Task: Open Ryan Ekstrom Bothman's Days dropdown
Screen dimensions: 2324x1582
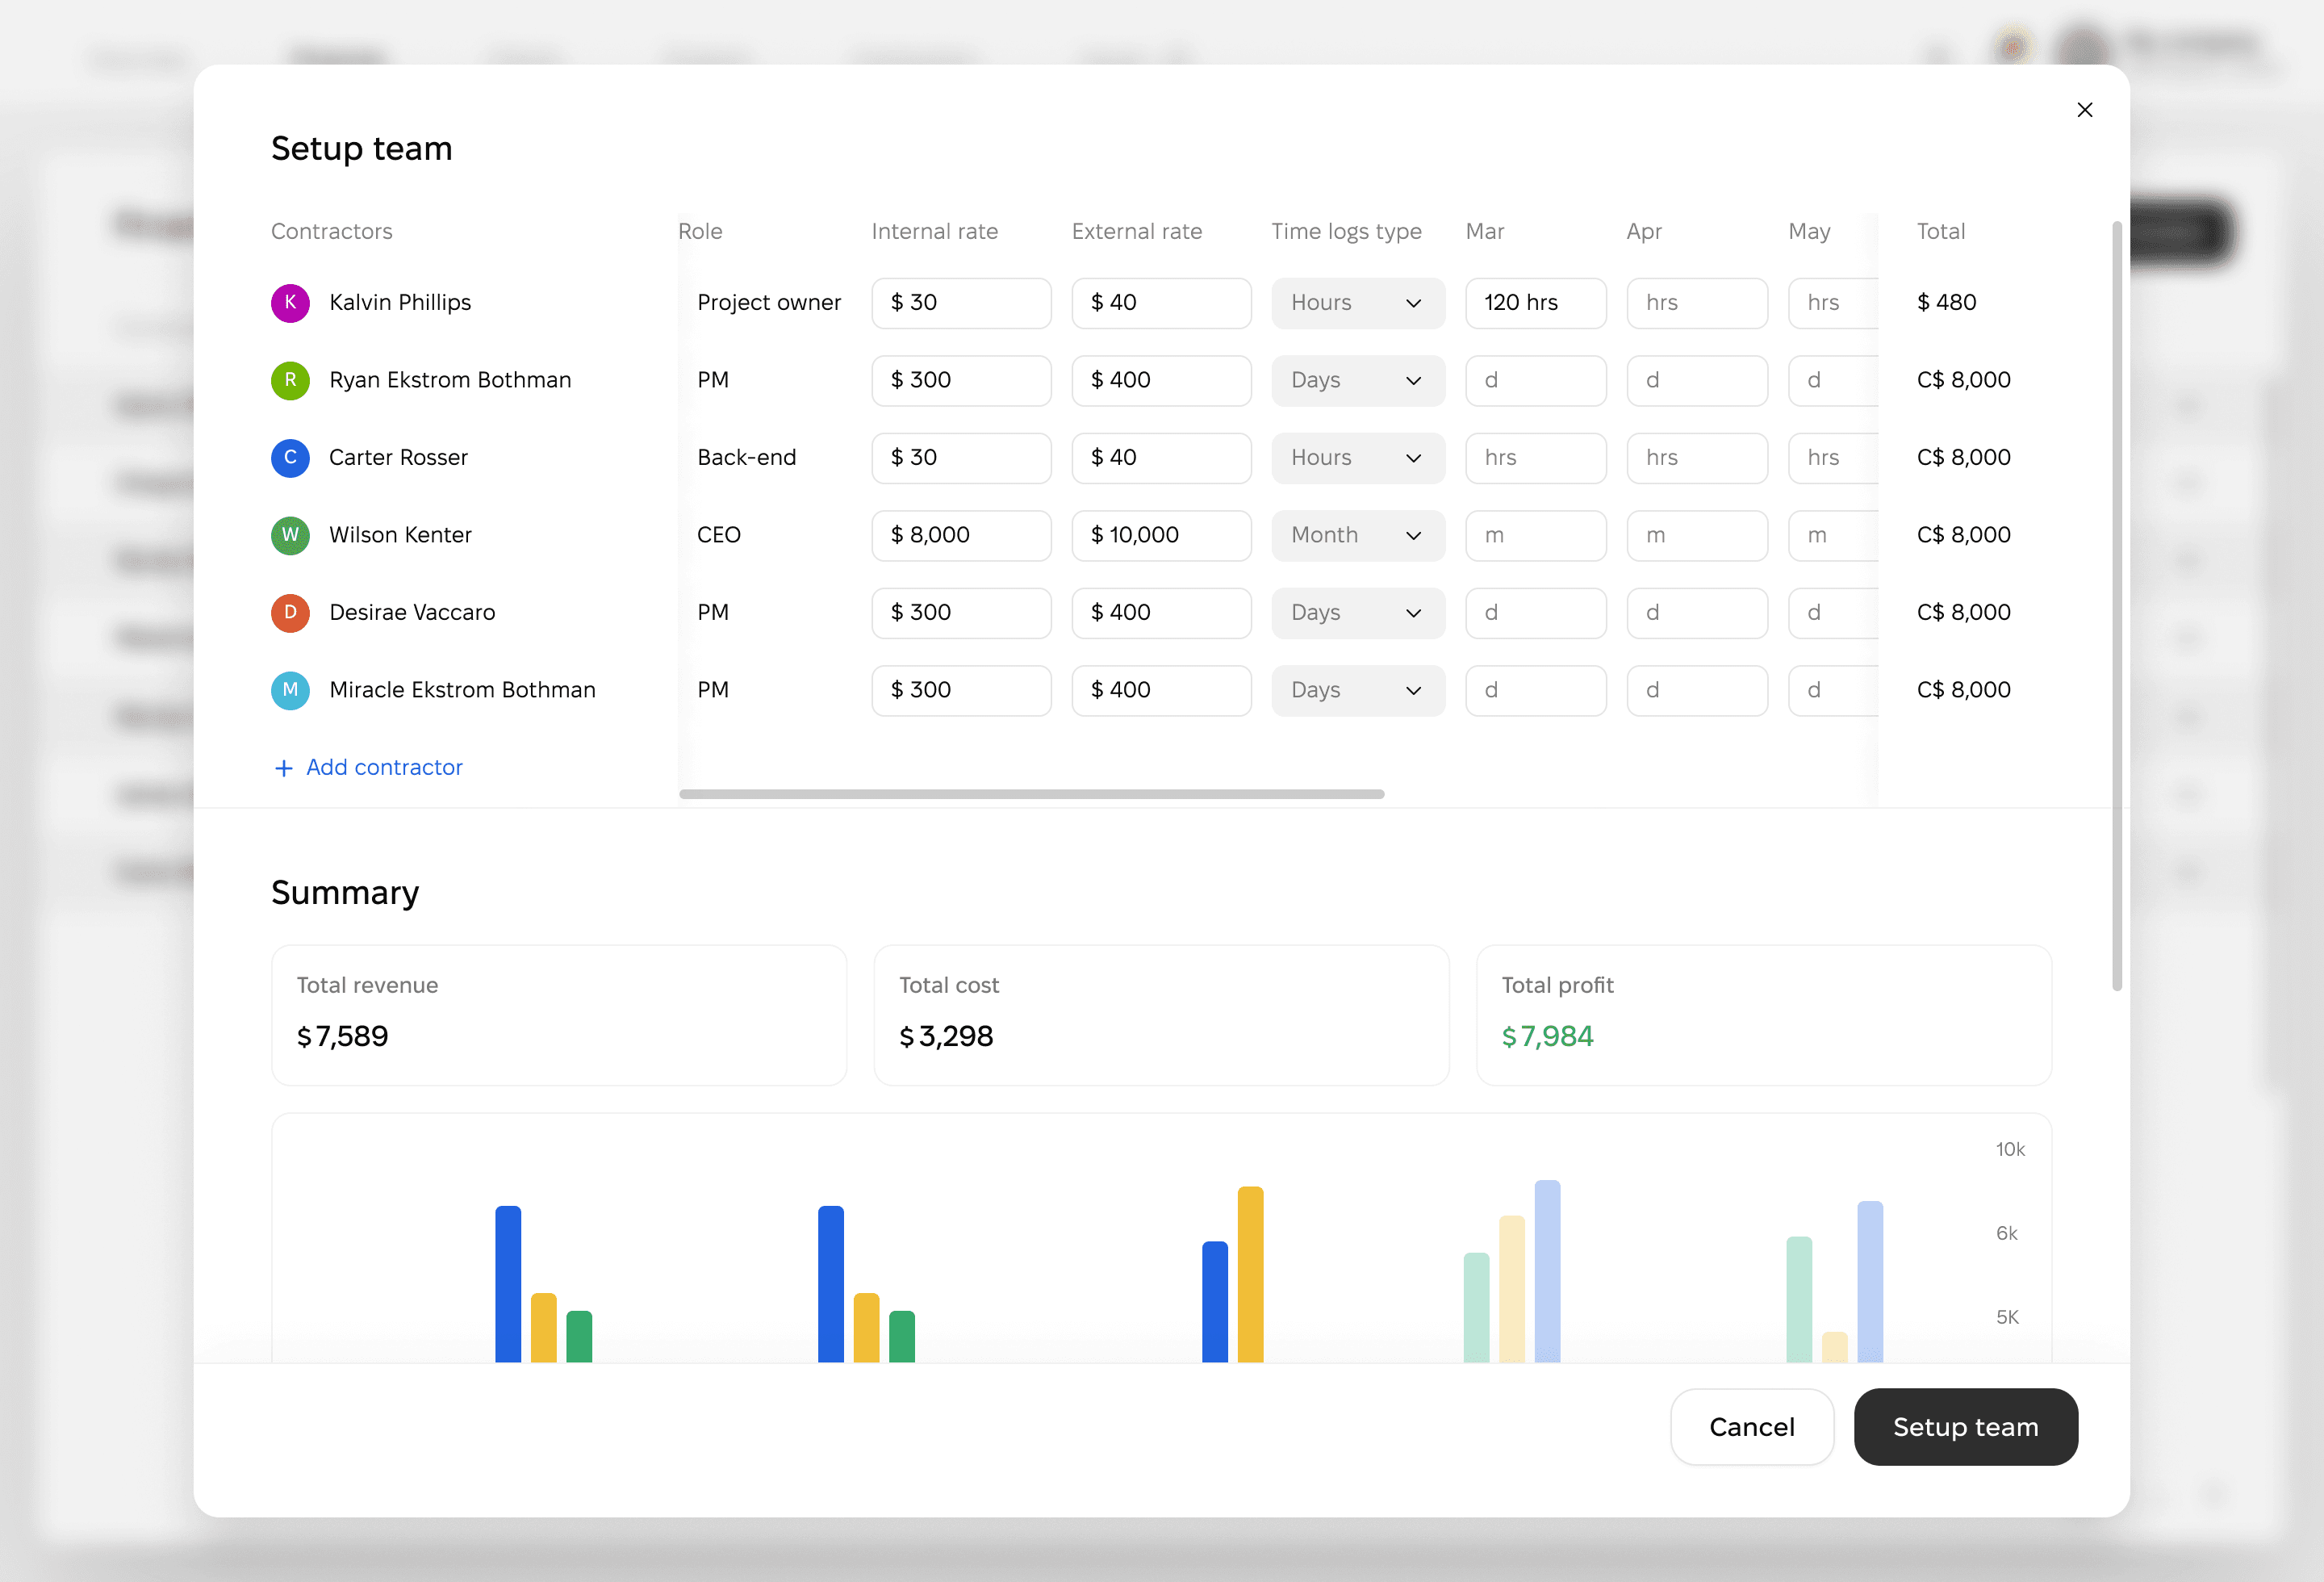Action: pos(1357,380)
